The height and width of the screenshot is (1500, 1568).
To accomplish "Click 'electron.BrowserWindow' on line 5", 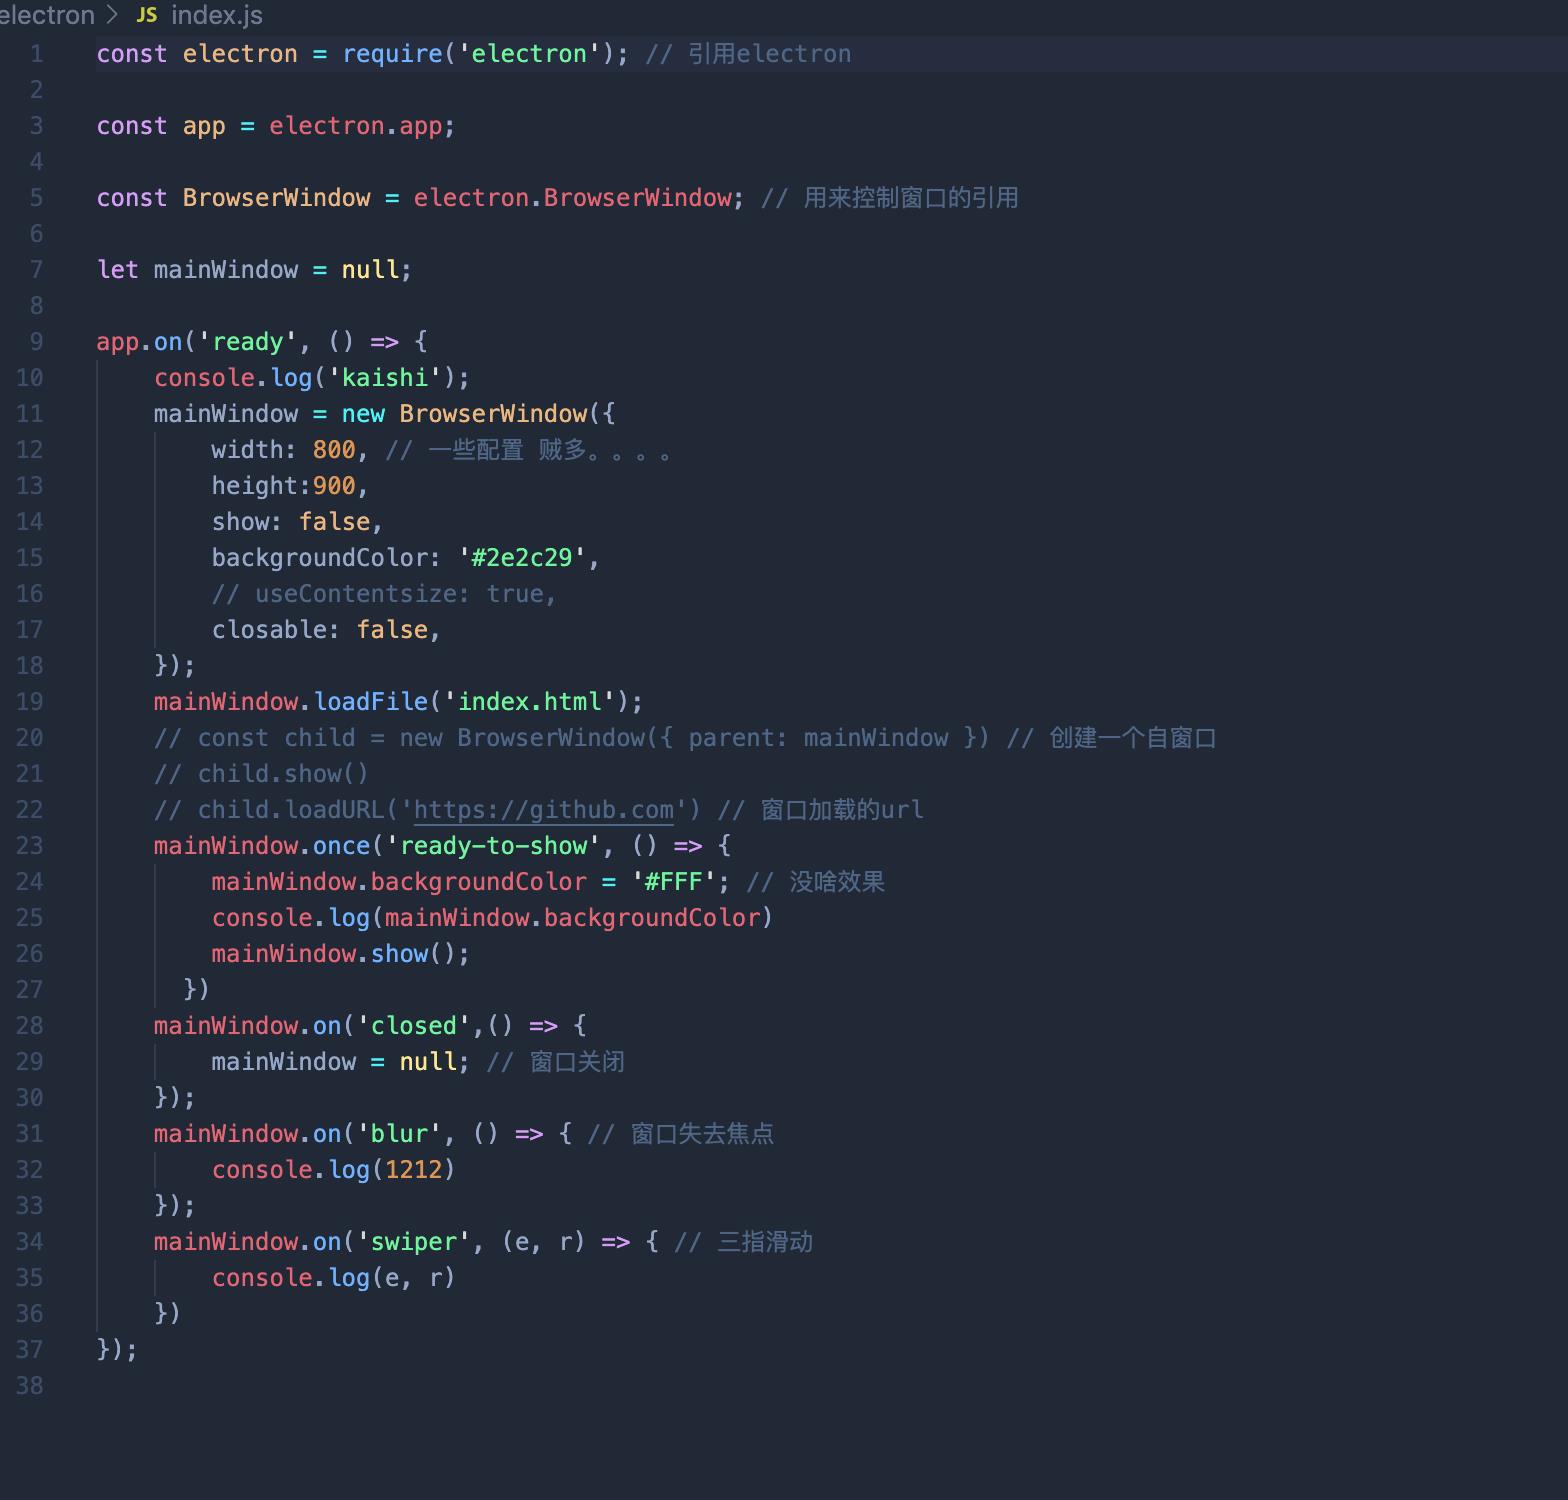I will click(x=573, y=198).
